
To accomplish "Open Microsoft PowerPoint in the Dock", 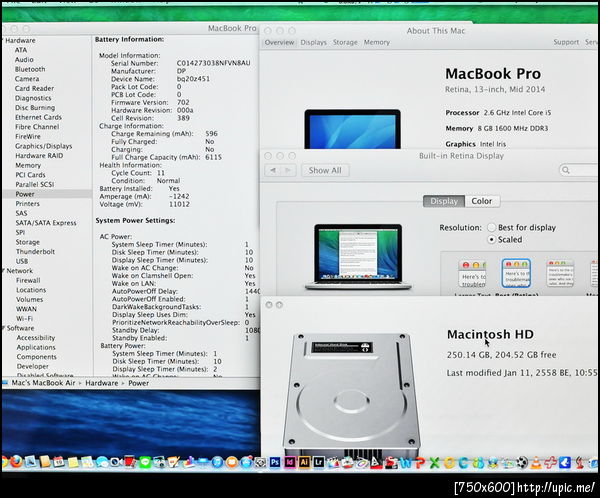I will [420, 463].
